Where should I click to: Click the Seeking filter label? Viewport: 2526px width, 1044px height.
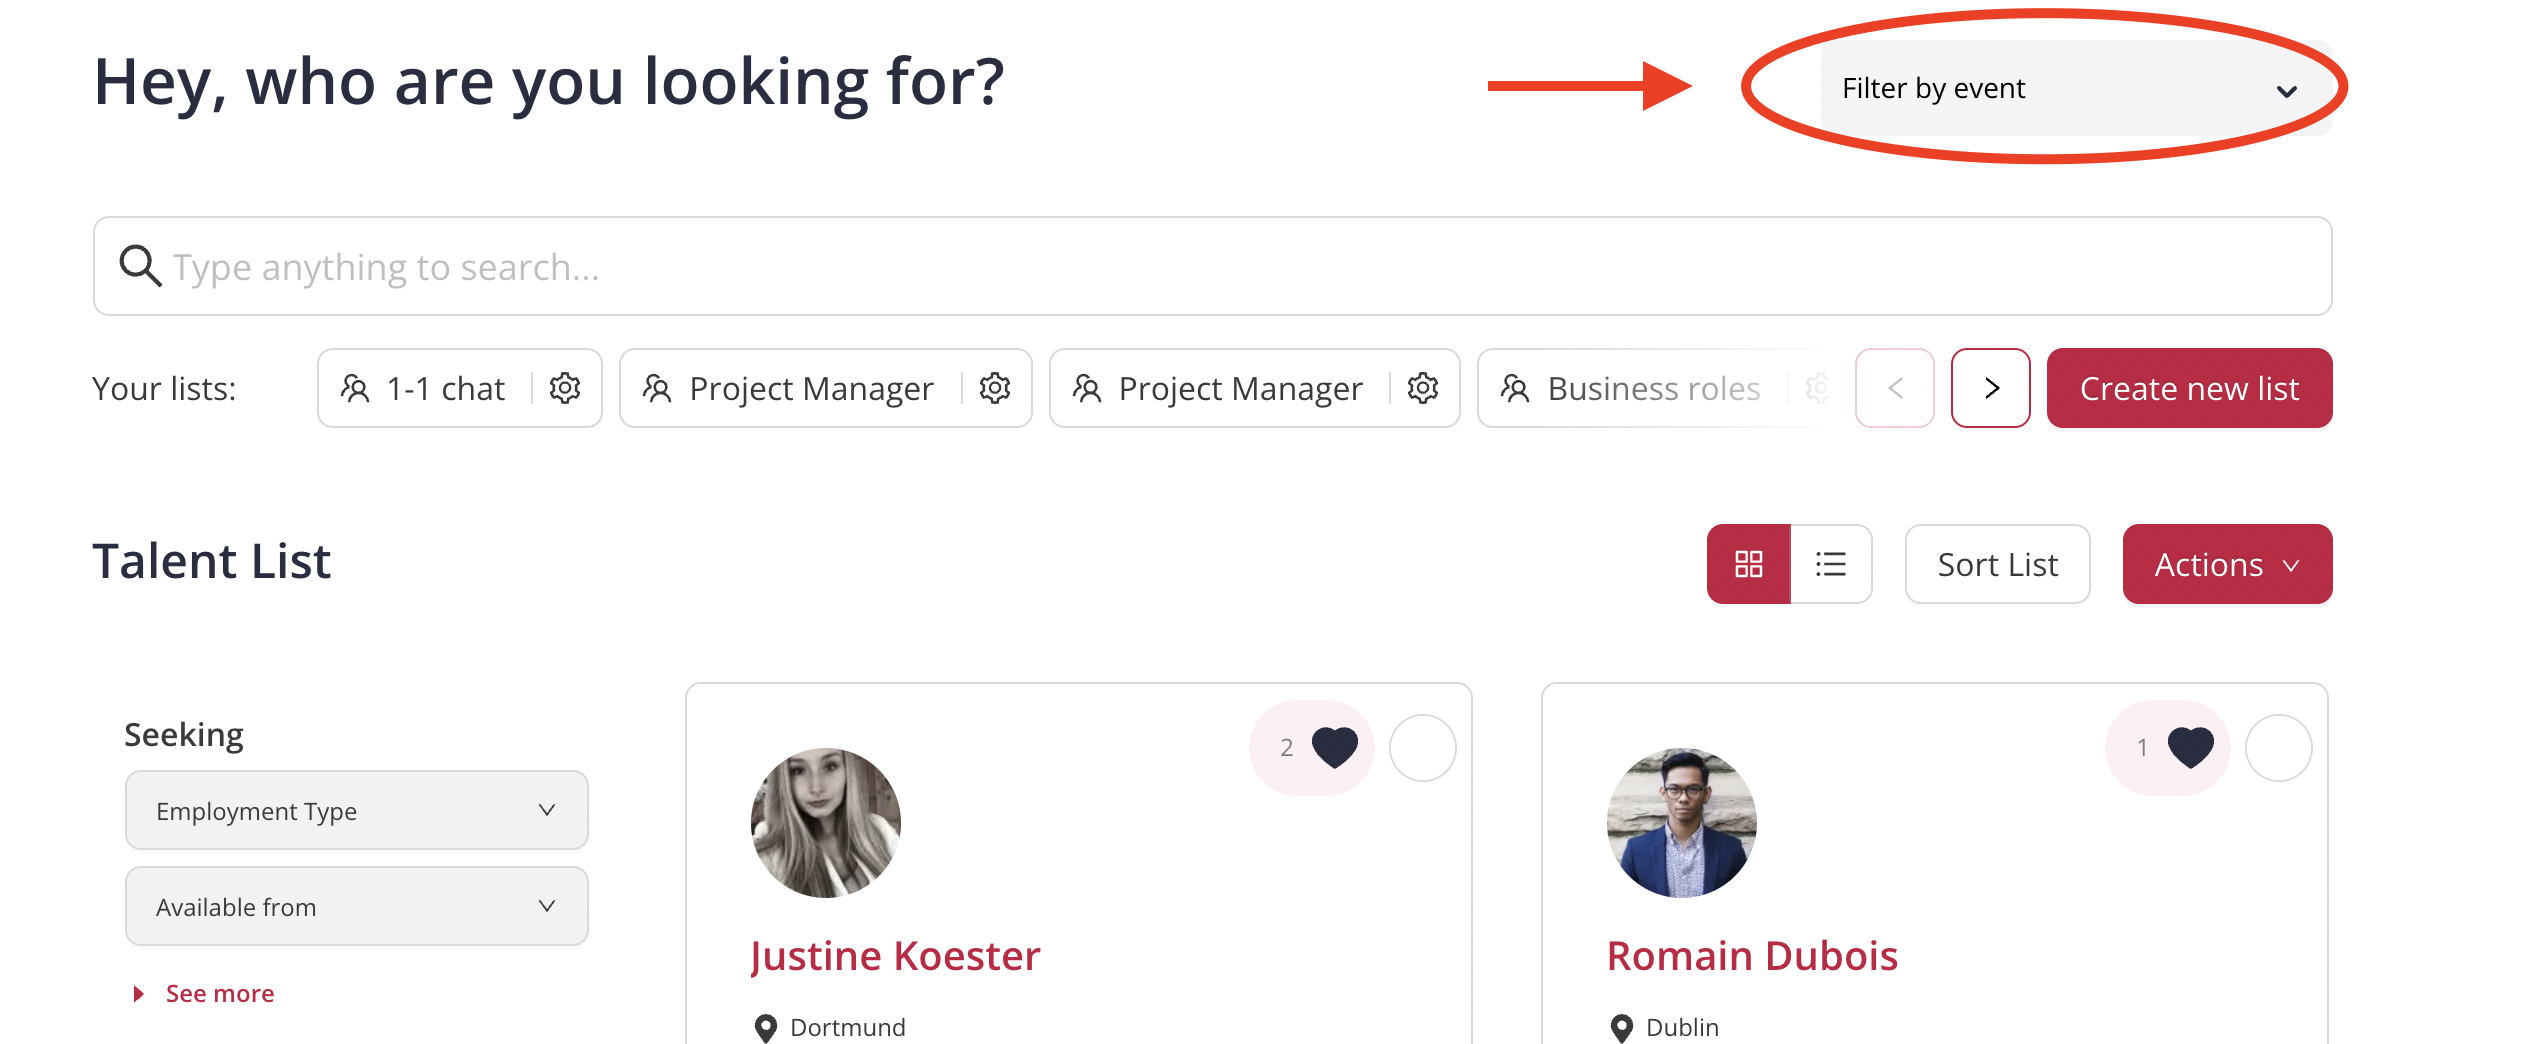point(184,735)
